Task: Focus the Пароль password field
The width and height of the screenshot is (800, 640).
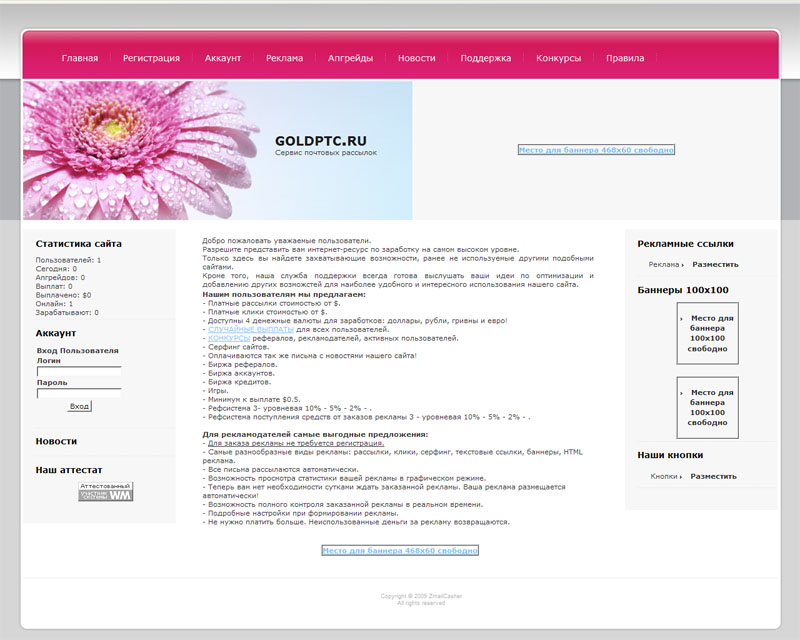Action: click(x=79, y=393)
